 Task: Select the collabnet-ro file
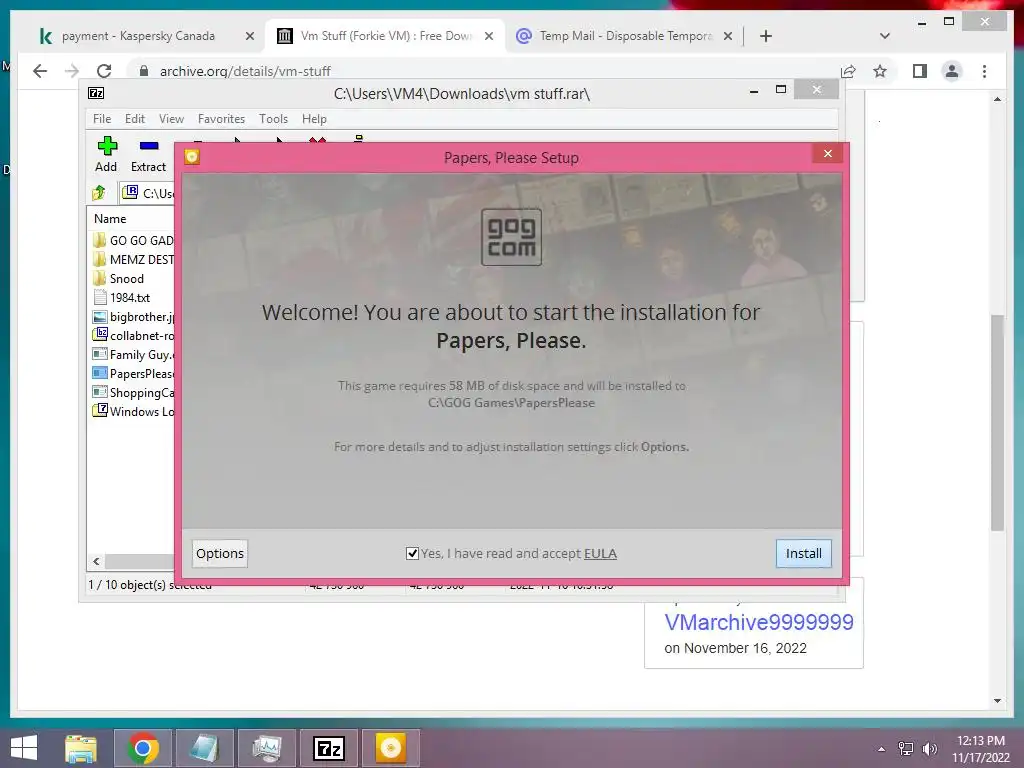[133, 336]
